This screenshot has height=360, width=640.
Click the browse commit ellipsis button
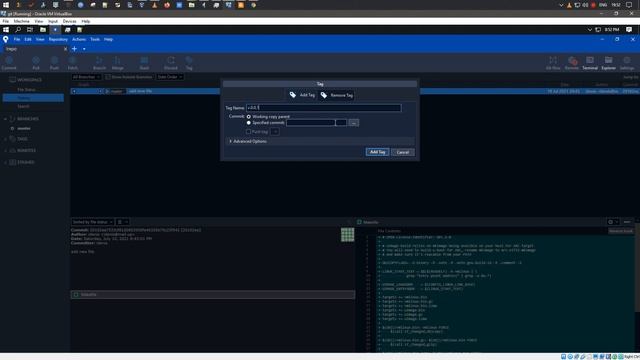point(354,123)
